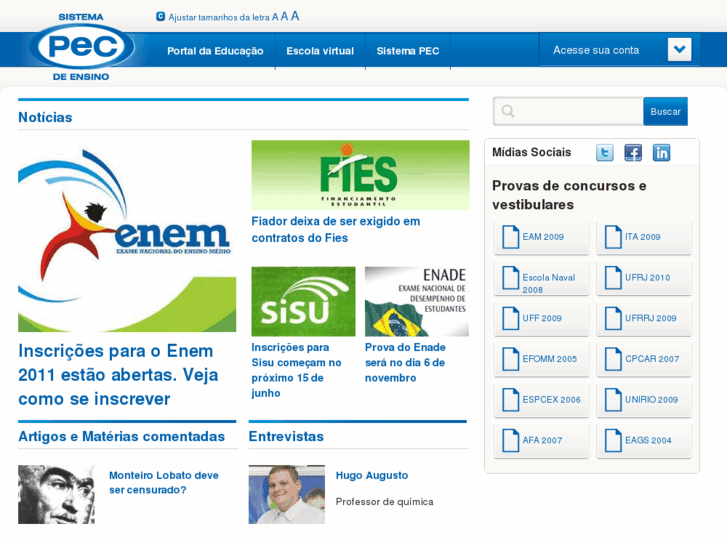Open the CPCAR 2007 exam link
727x545 pixels.
[x=652, y=359]
